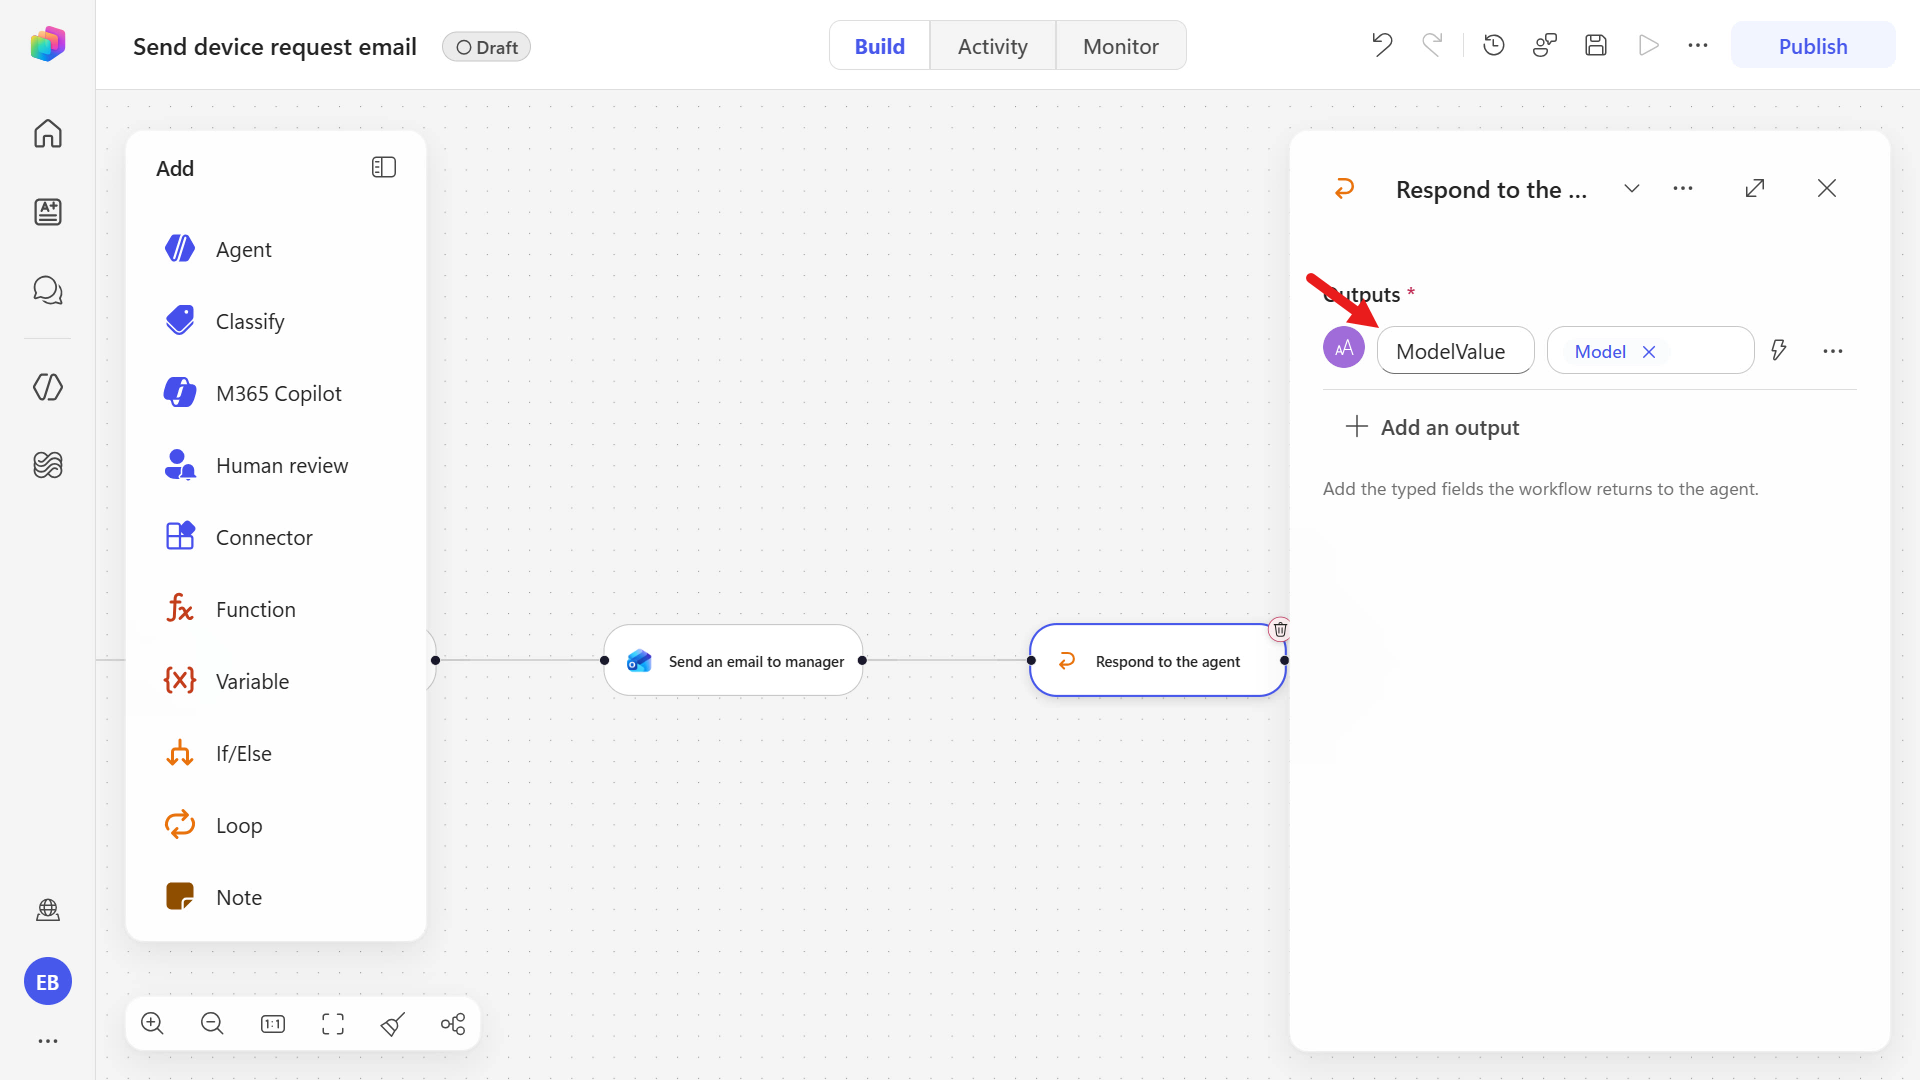Click the ModelValue name input field
The image size is (1920, 1080).
click(x=1456, y=351)
